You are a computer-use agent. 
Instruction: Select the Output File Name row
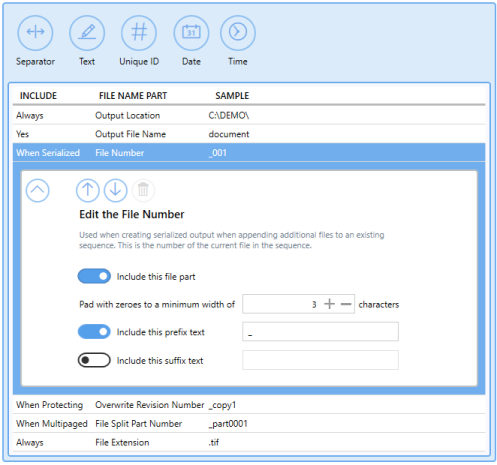(x=249, y=134)
